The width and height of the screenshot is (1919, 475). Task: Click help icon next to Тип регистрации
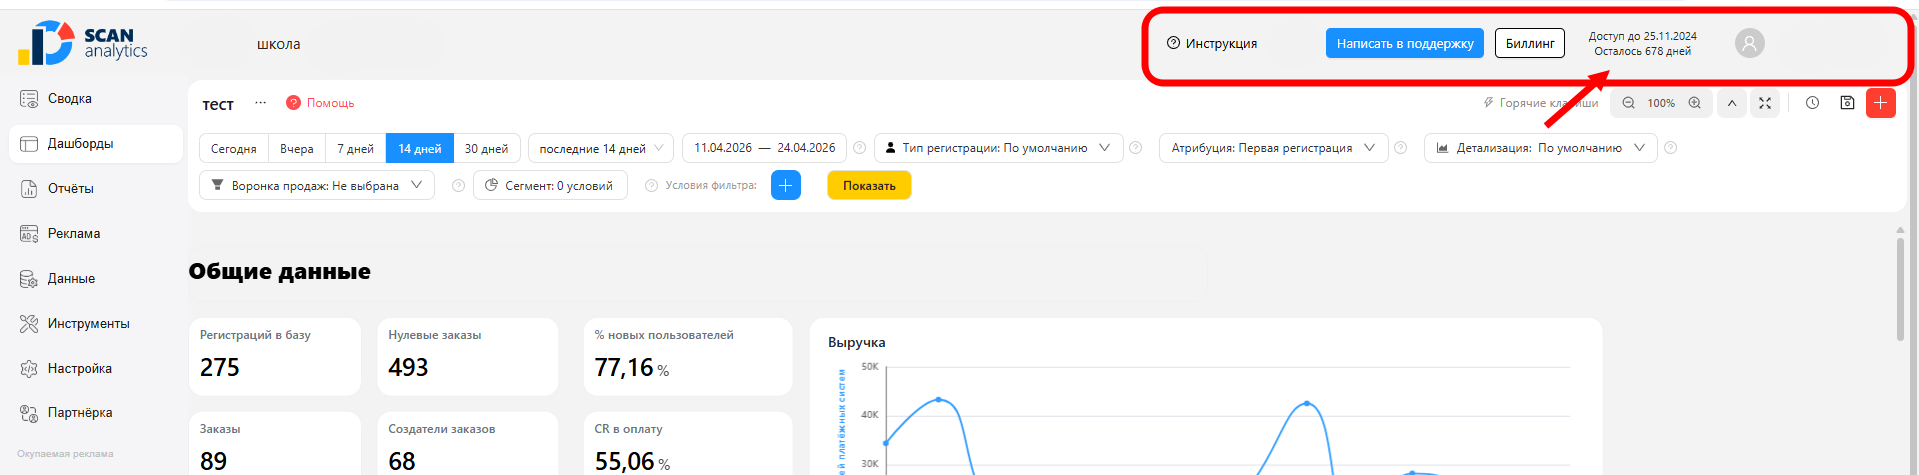pos(1136,148)
